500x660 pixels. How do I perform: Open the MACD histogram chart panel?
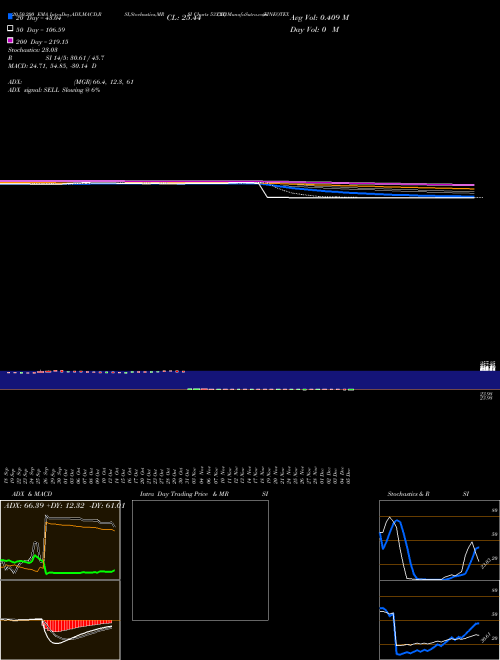60,620
